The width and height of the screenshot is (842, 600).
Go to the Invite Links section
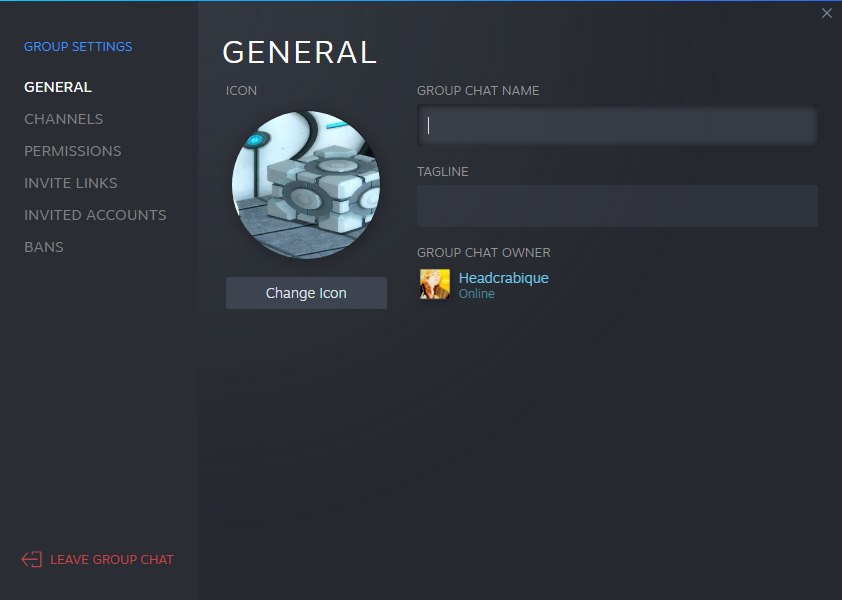click(70, 183)
